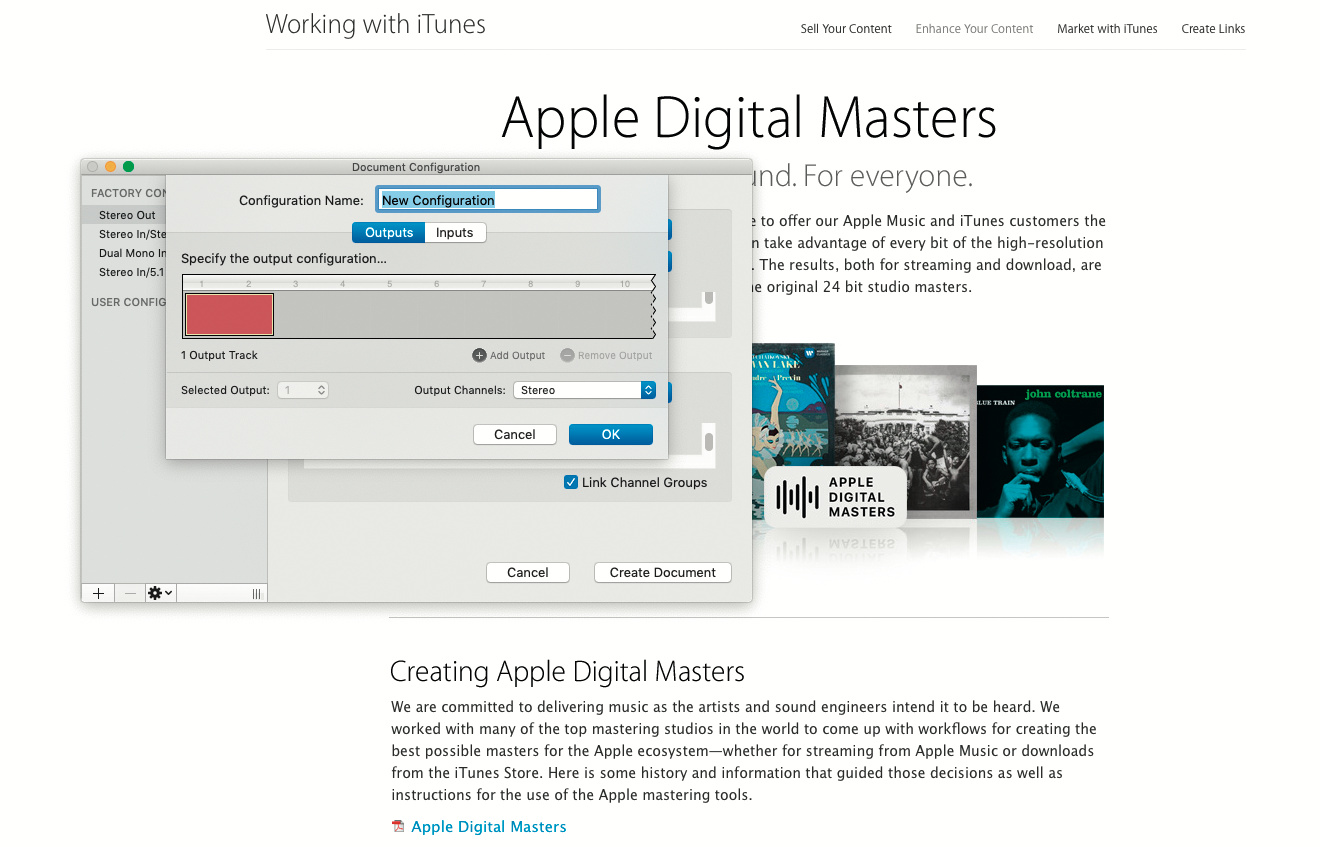This screenshot has height=847, width=1320.
Task: Click the "Creating Apple Digital Masters" heading
Action: (x=567, y=671)
